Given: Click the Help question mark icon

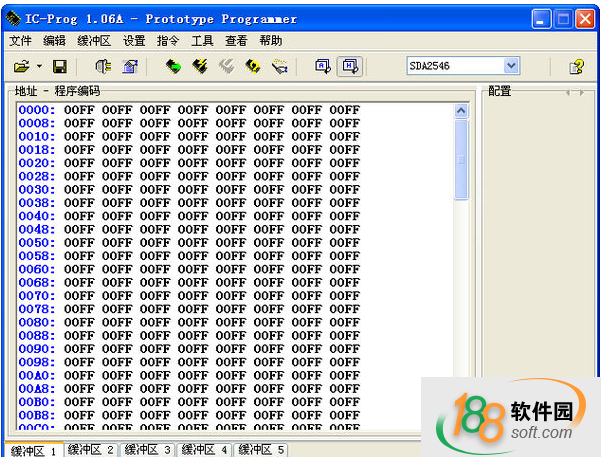Looking at the screenshot, I should click(576, 66).
